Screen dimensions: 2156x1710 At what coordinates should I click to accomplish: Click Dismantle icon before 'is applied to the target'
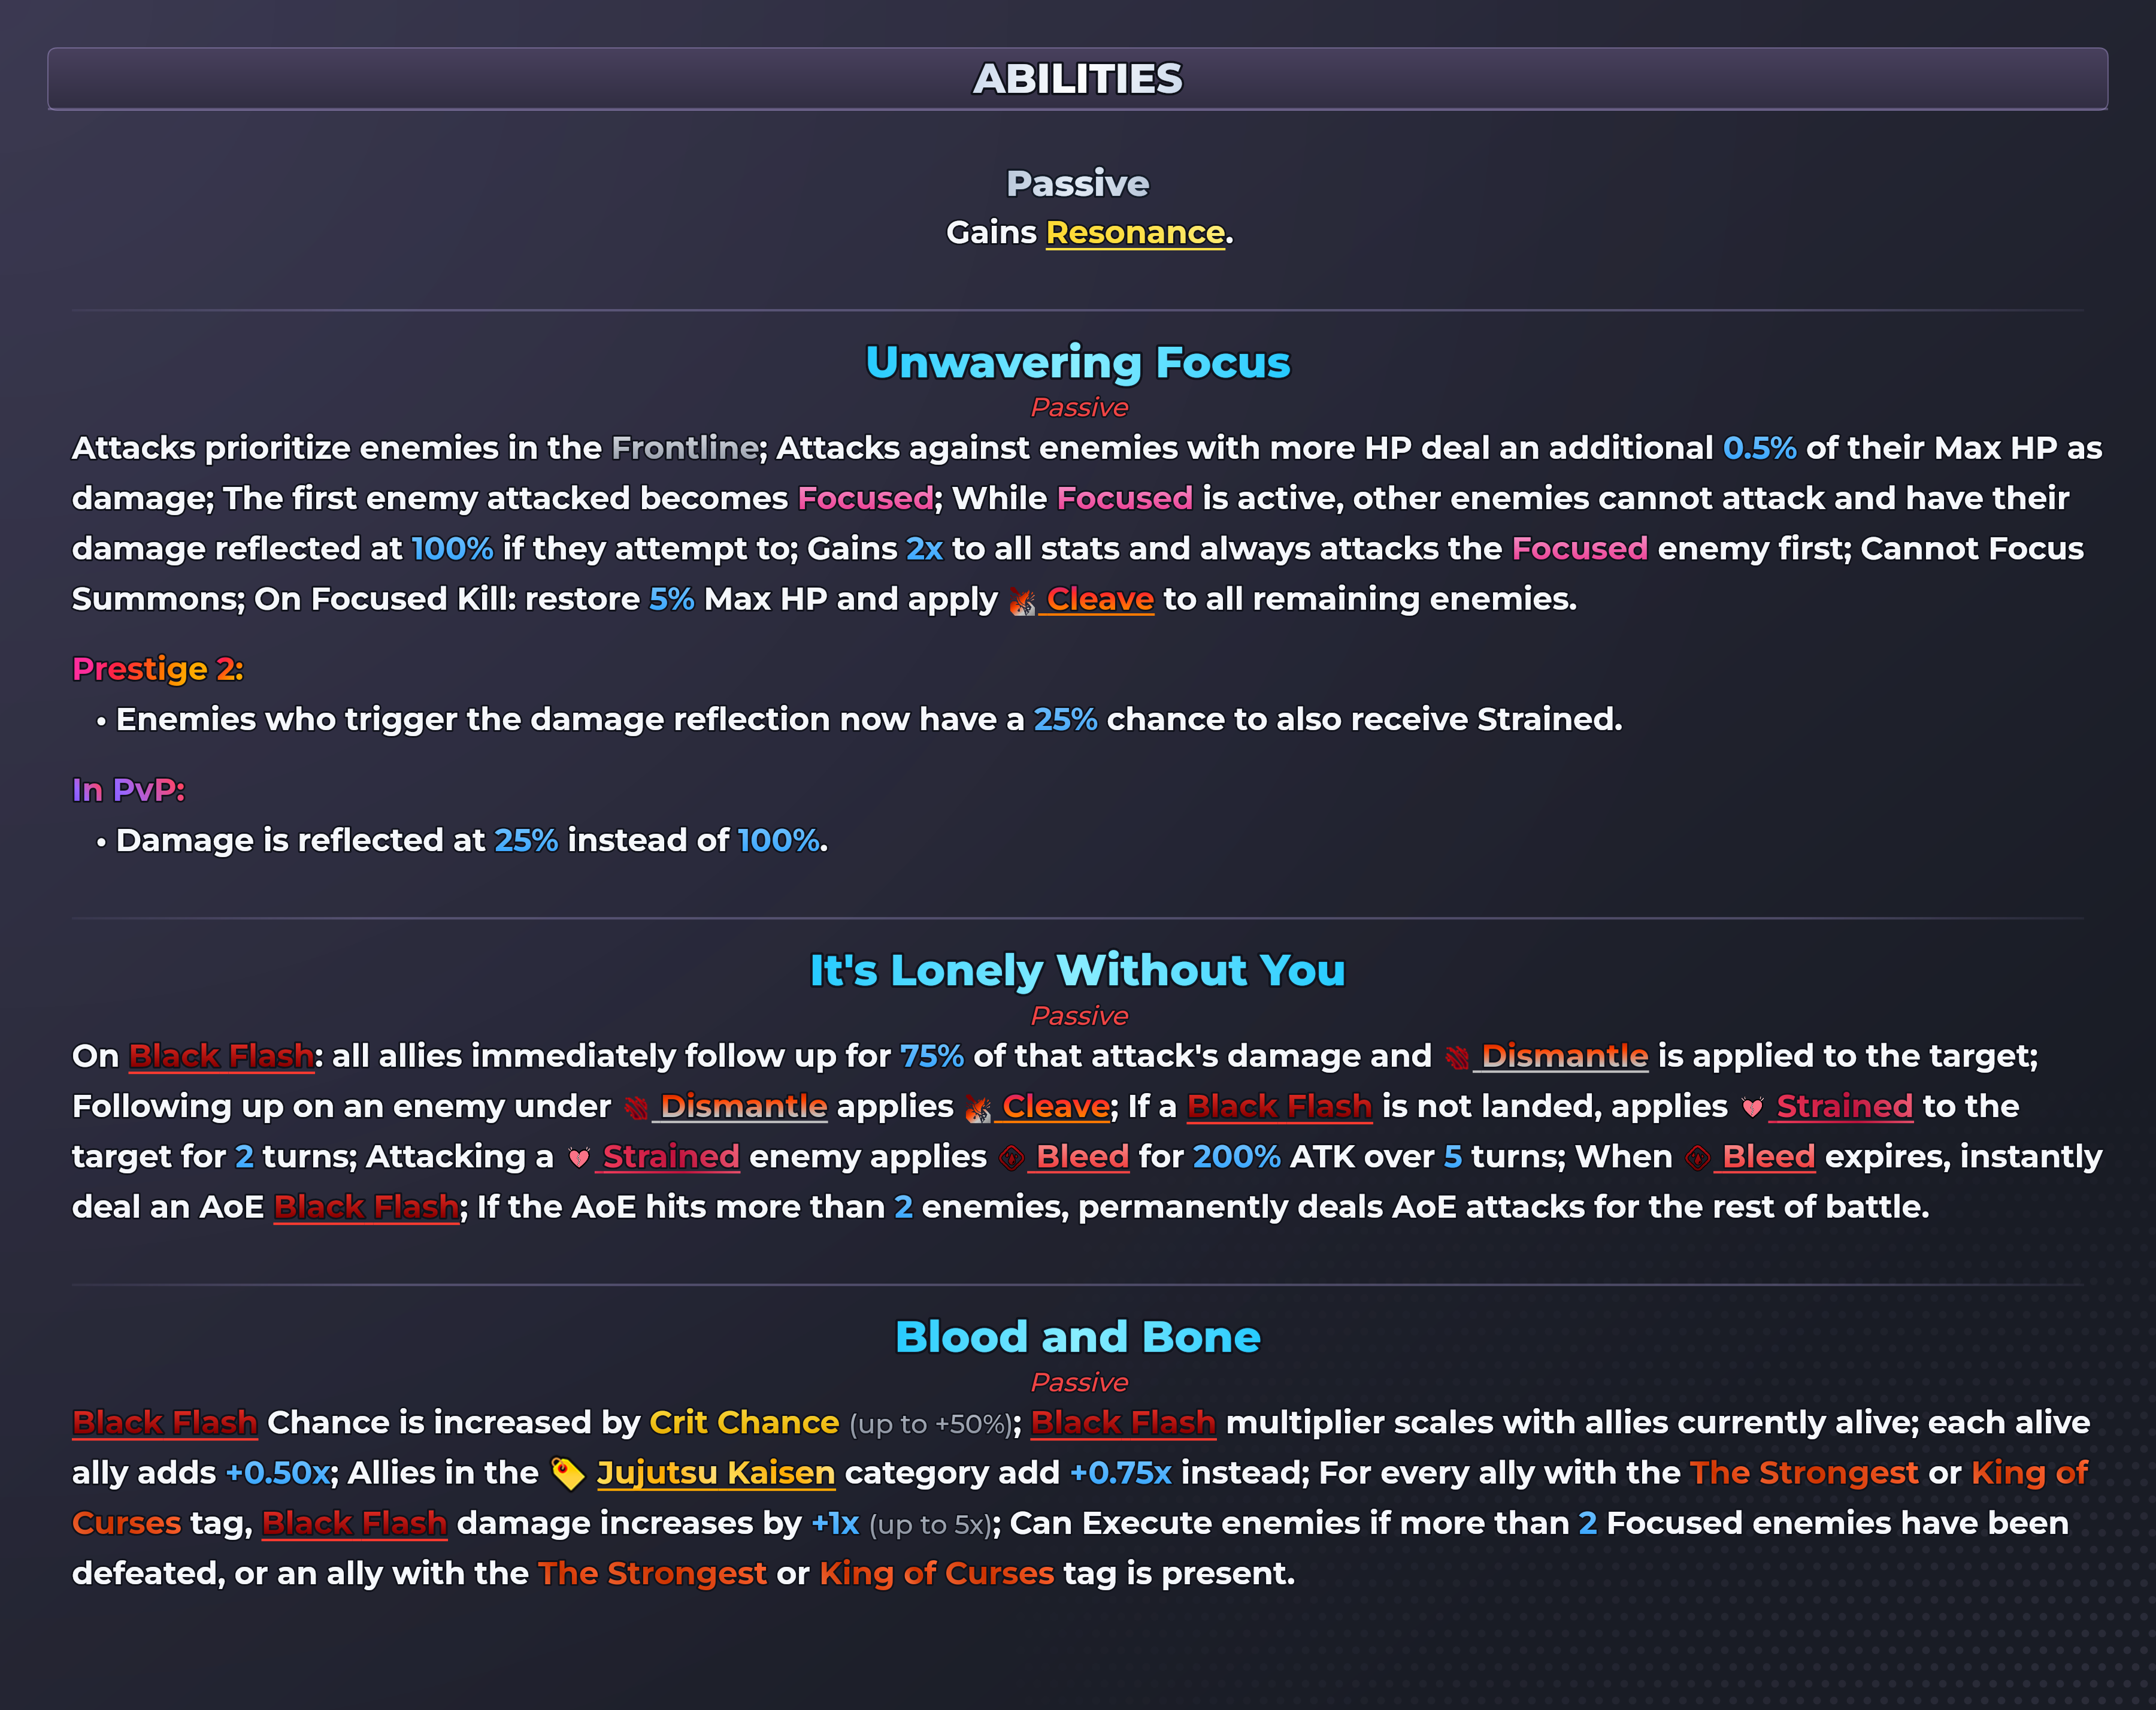(x=1456, y=1057)
